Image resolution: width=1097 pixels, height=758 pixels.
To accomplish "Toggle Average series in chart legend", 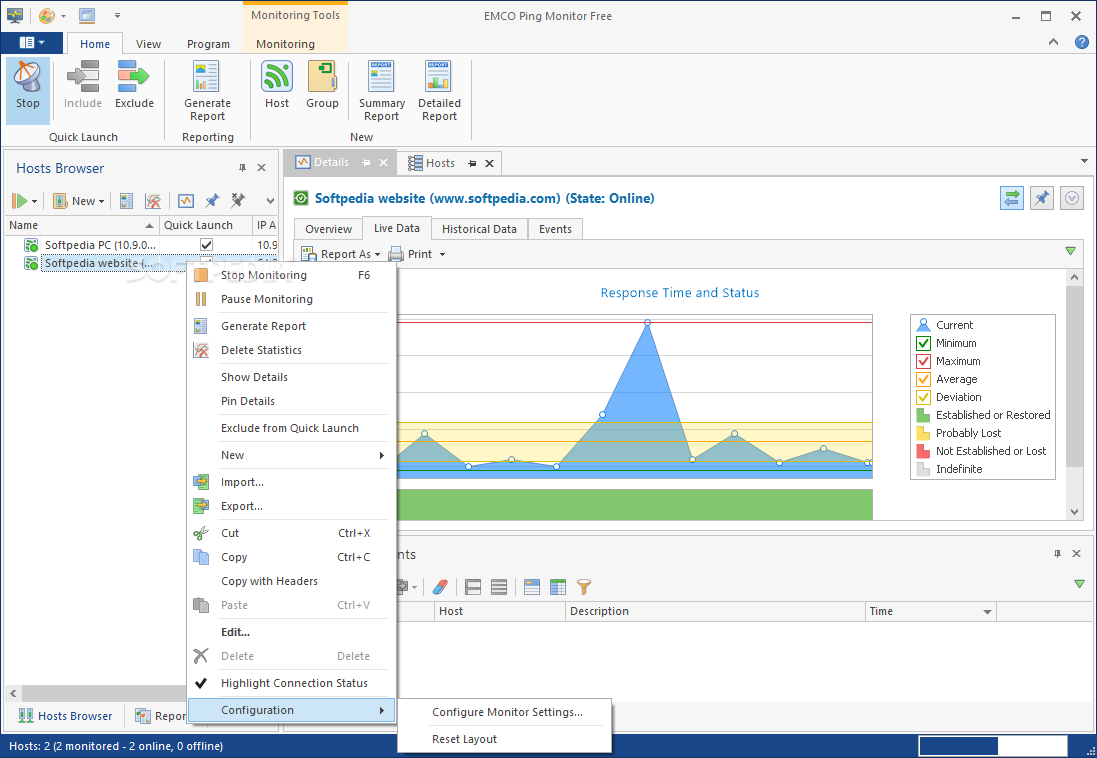I will [923, 379].
